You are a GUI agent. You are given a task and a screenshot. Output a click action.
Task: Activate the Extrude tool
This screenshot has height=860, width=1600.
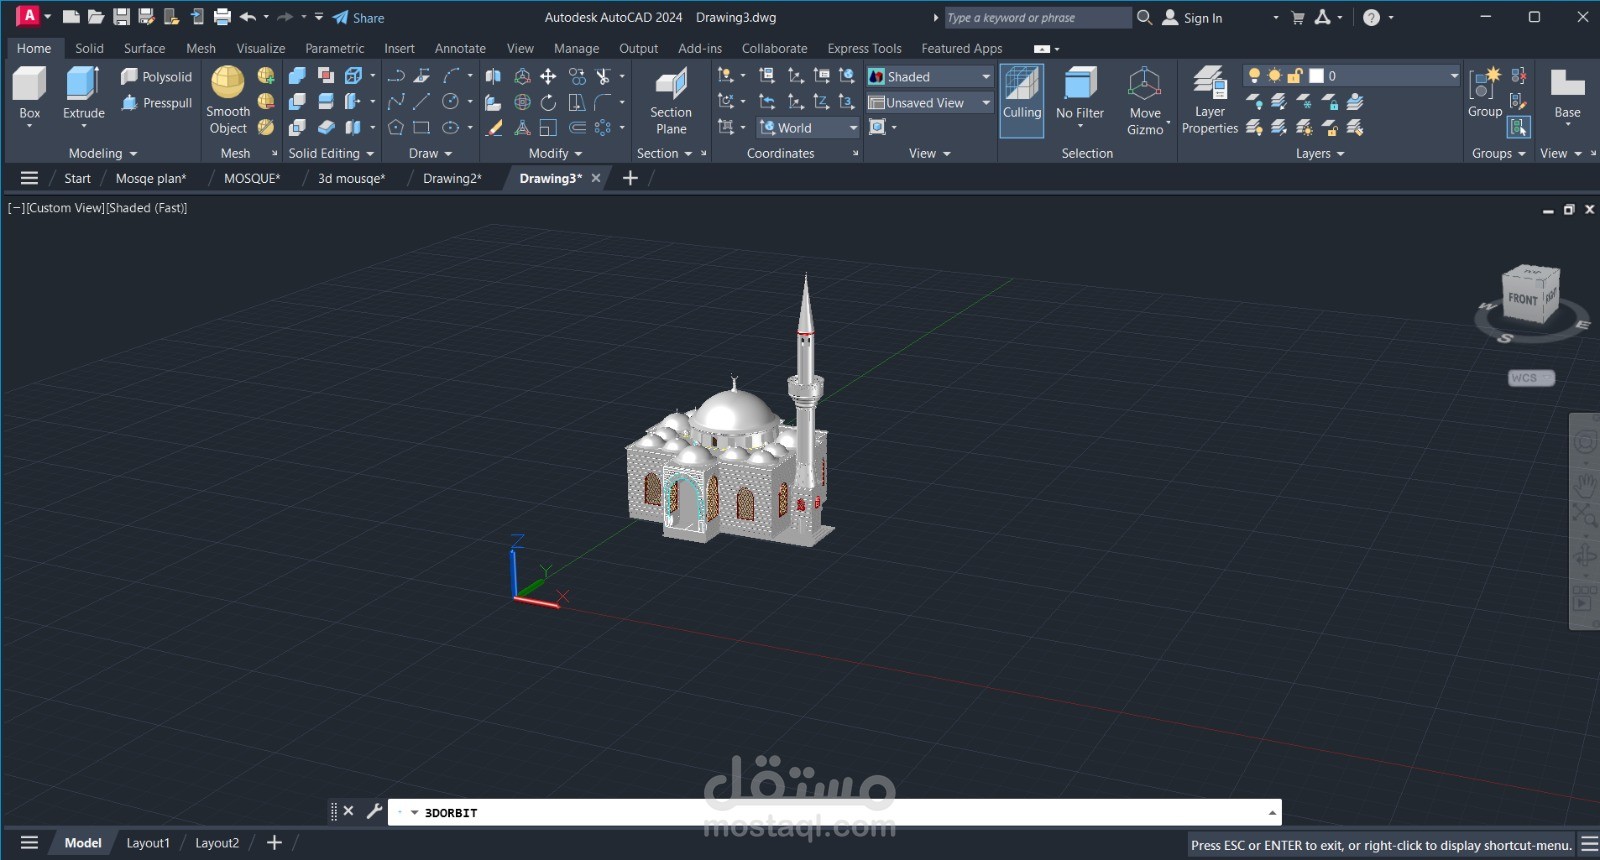(83, 92)
